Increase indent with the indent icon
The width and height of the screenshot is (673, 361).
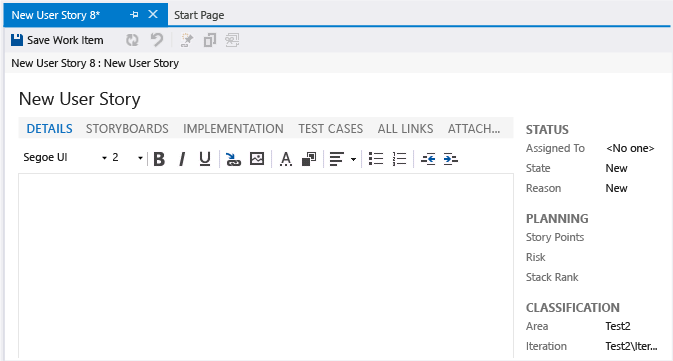click(450, 159)
